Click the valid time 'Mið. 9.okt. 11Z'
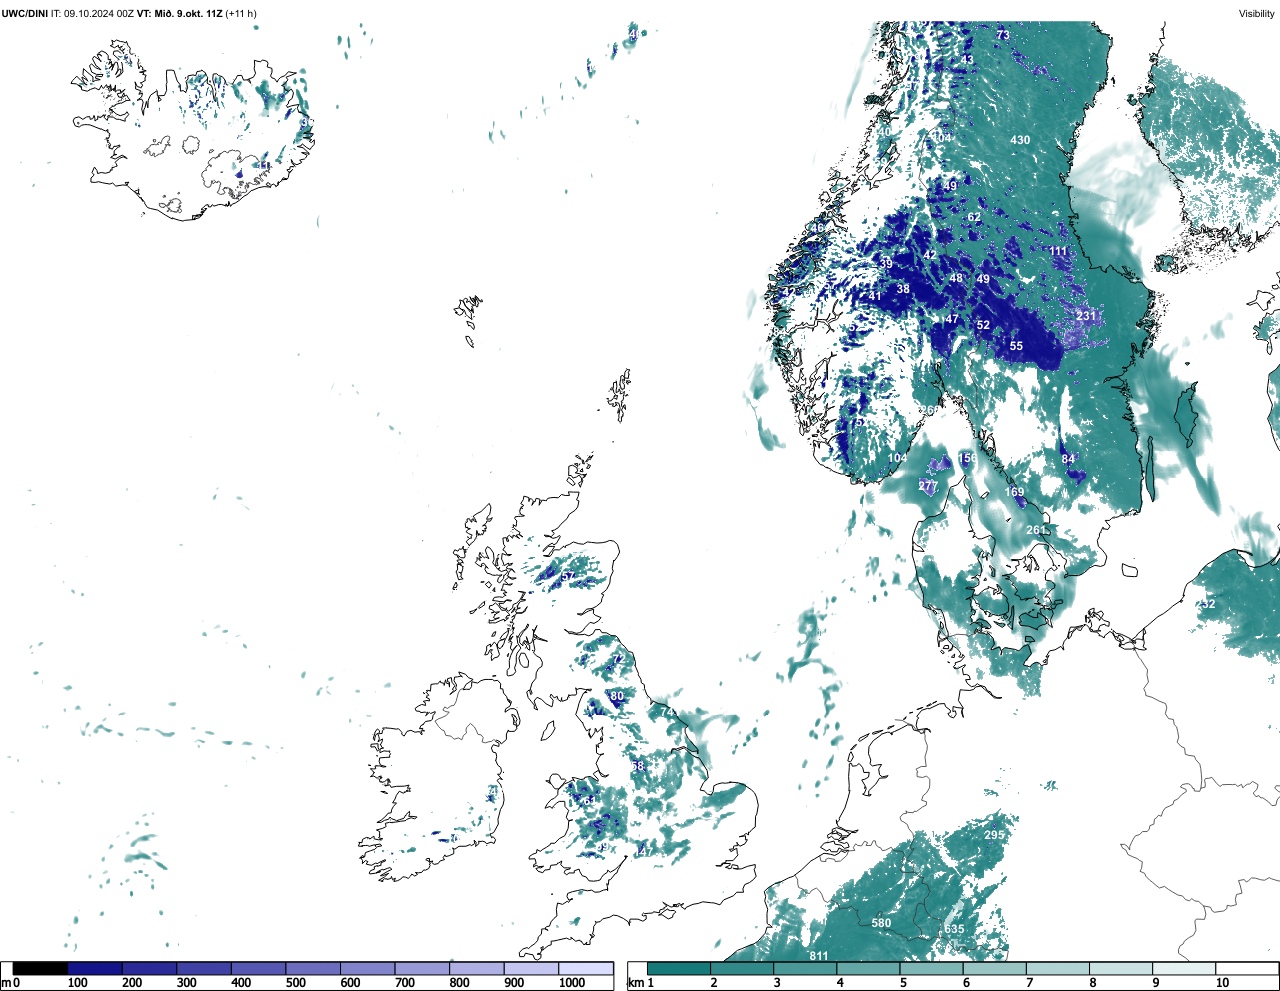 [x=189, y=14]
